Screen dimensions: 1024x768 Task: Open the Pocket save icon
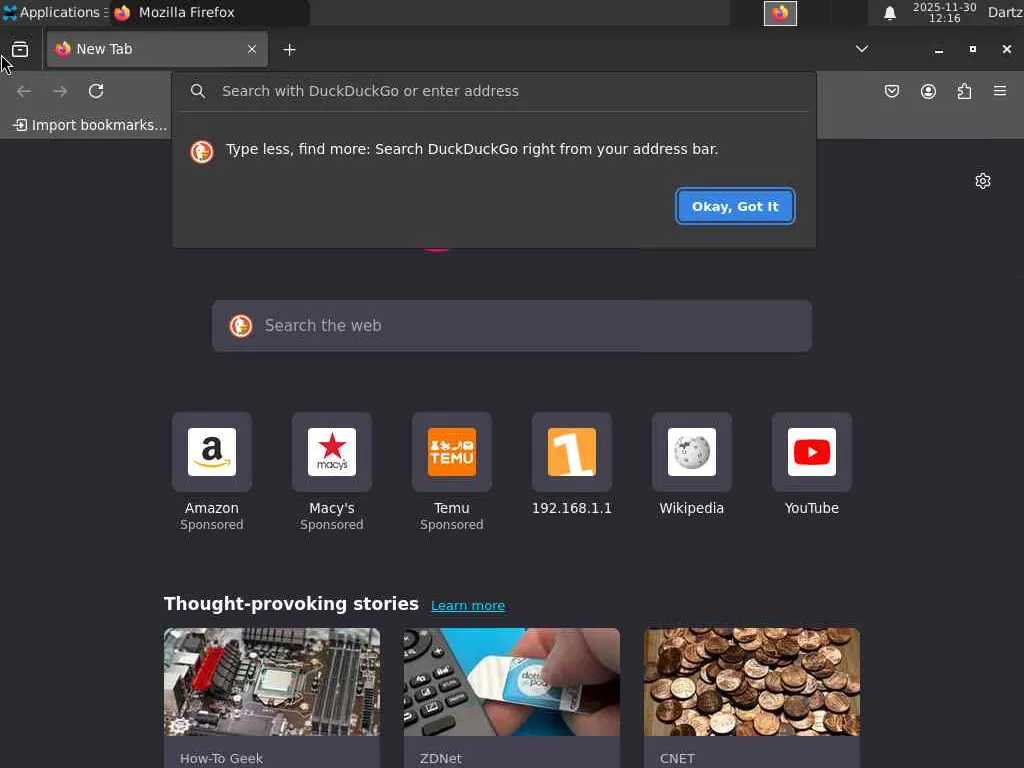click(x=891, y=91)
